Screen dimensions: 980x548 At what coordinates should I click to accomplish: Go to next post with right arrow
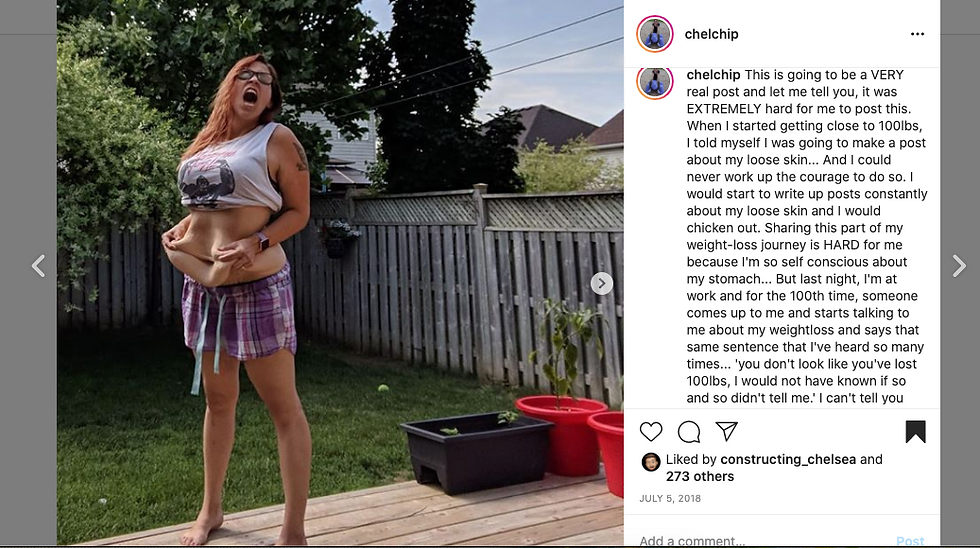959,266
